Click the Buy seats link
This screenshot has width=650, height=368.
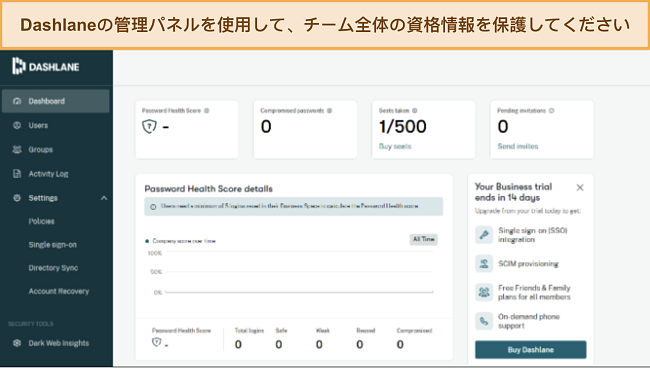pyautogui.click(x=395, y=146)
